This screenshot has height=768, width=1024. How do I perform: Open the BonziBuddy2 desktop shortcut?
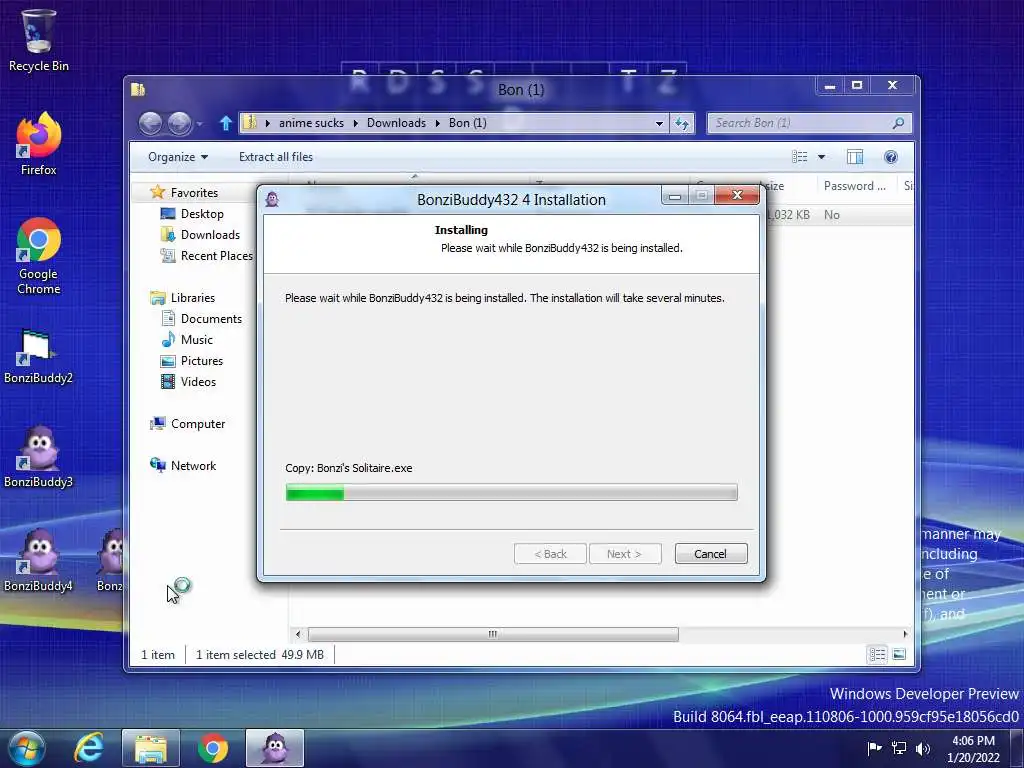(38, 356)
